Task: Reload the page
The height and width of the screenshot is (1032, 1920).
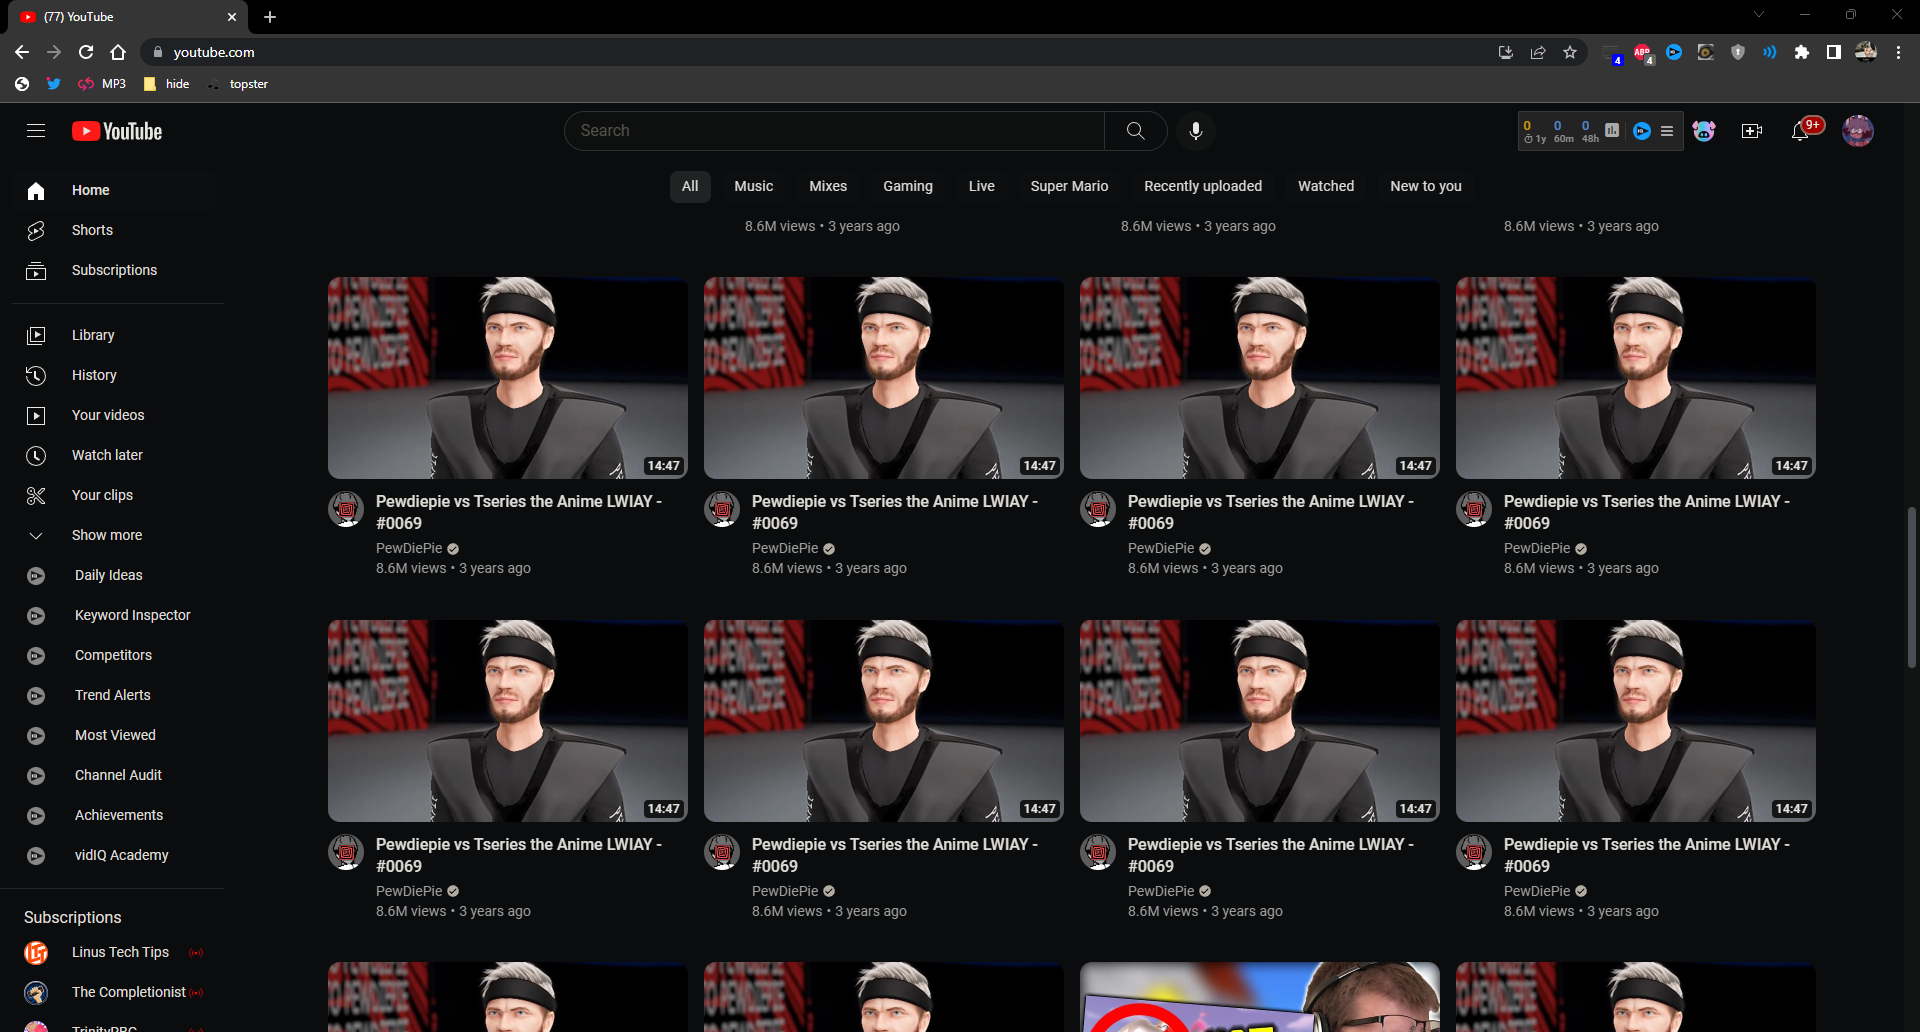Action: [86, 52]
